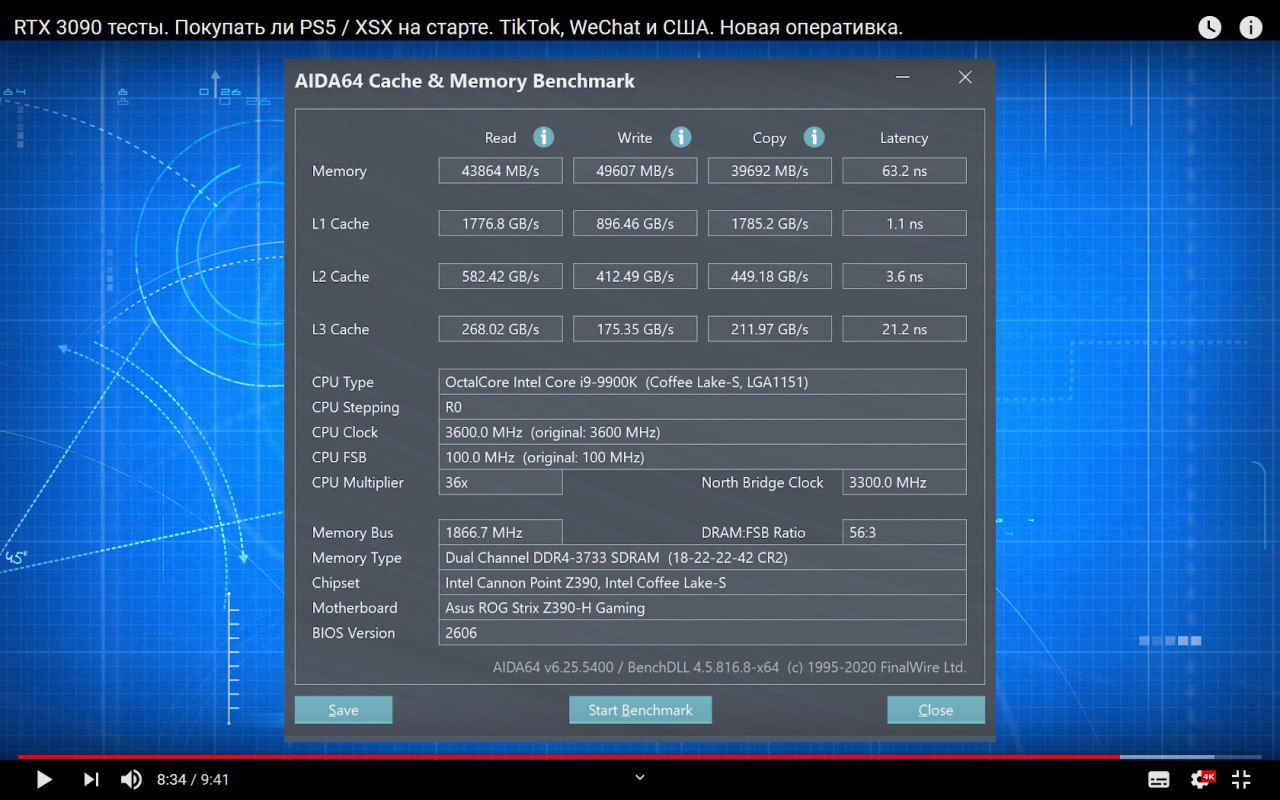The width and height of the screenshot is (1280, 800).
Task: Open info icon next to Write
Action: point(681,137)
